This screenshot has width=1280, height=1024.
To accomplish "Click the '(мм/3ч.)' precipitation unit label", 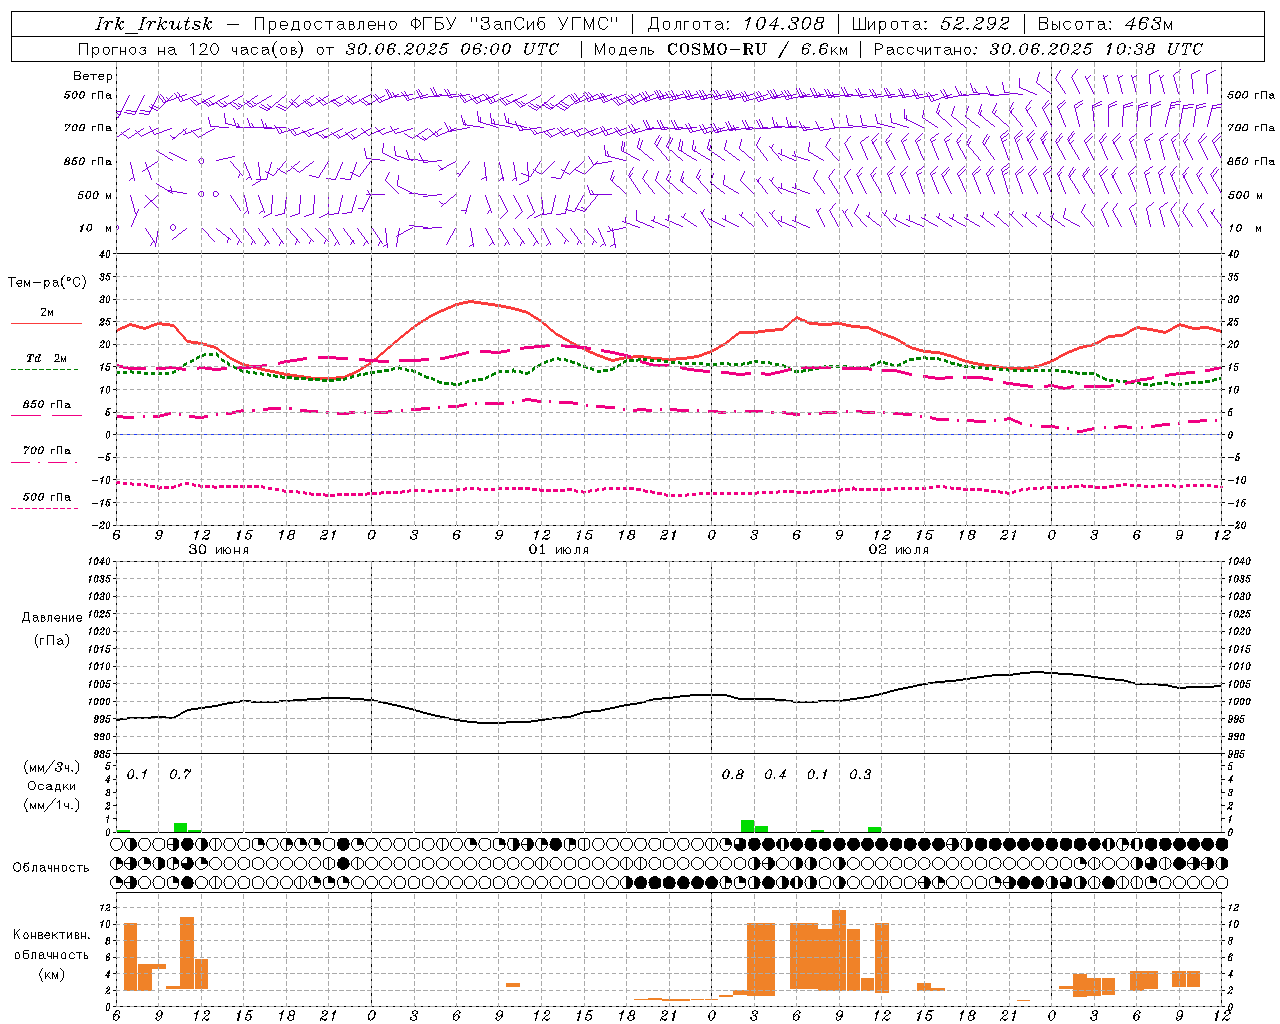I will coord(52,767).
